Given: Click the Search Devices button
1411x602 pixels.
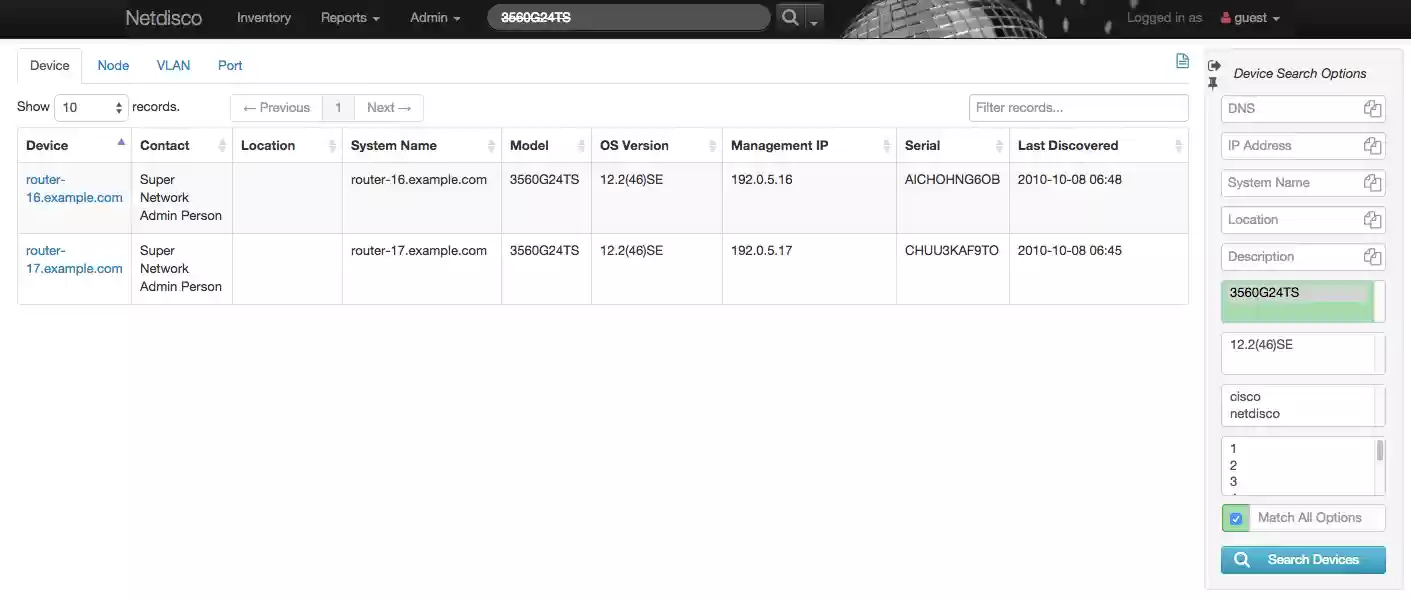Looking at the screenshot, I should click(1302, 559).
